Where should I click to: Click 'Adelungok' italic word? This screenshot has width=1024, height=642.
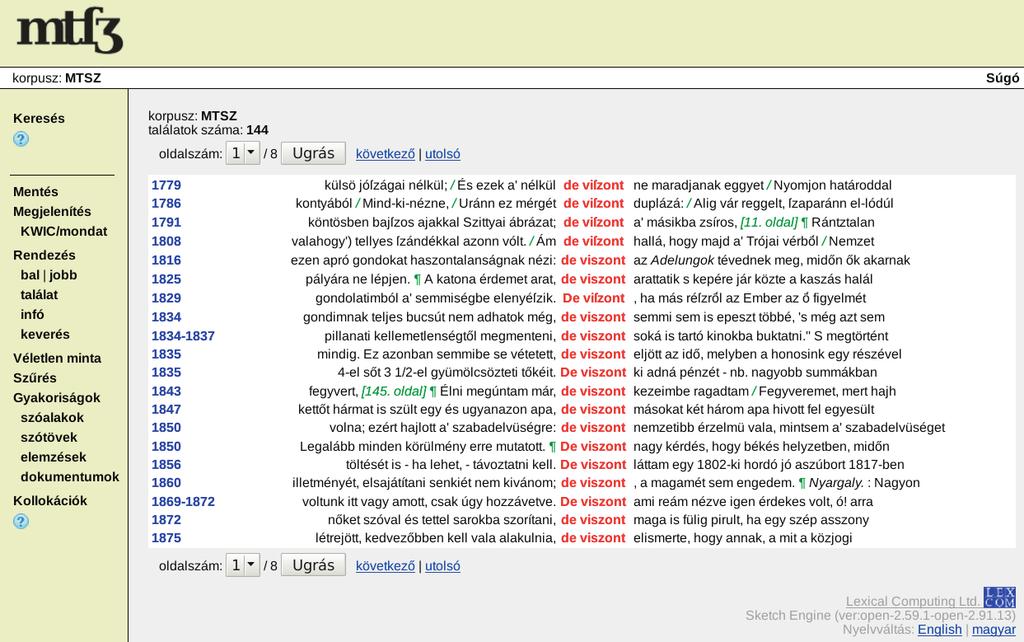click(x=682, y=261)
